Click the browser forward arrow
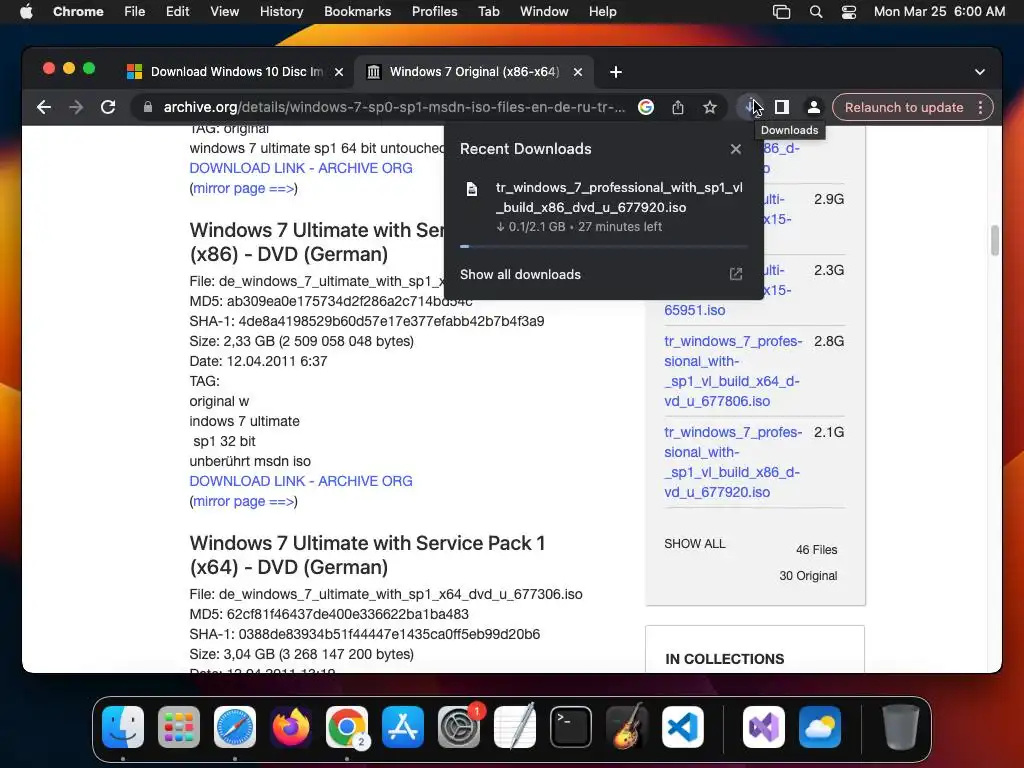 tap(76, 107)
